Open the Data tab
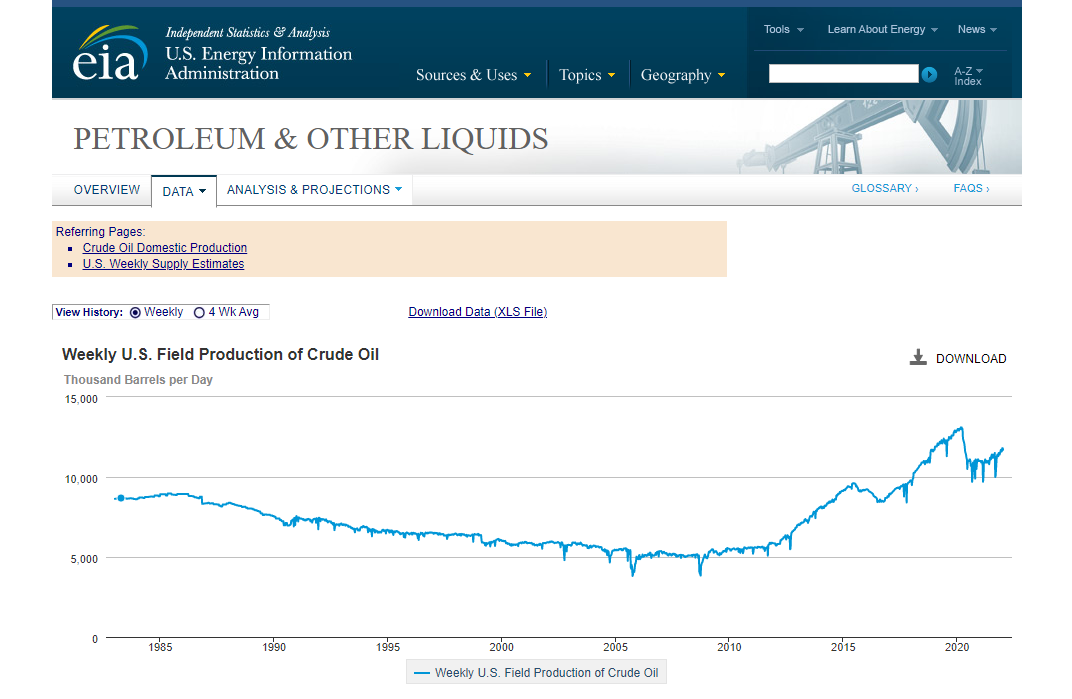Image resolution: width=1072 pixels, height=699 pixels. point(184,192)
